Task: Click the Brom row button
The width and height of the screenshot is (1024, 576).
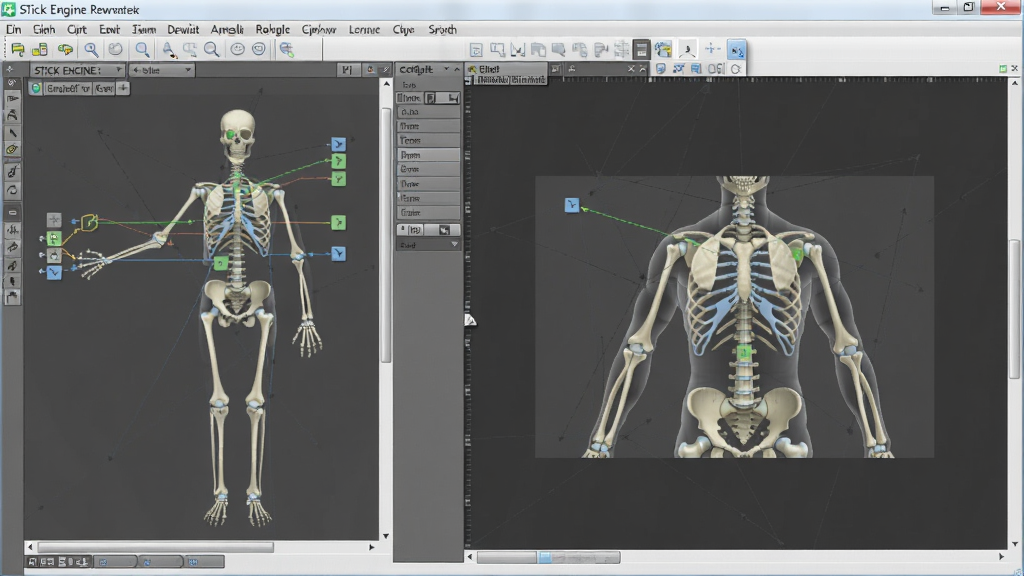Action: pos(428,155)
